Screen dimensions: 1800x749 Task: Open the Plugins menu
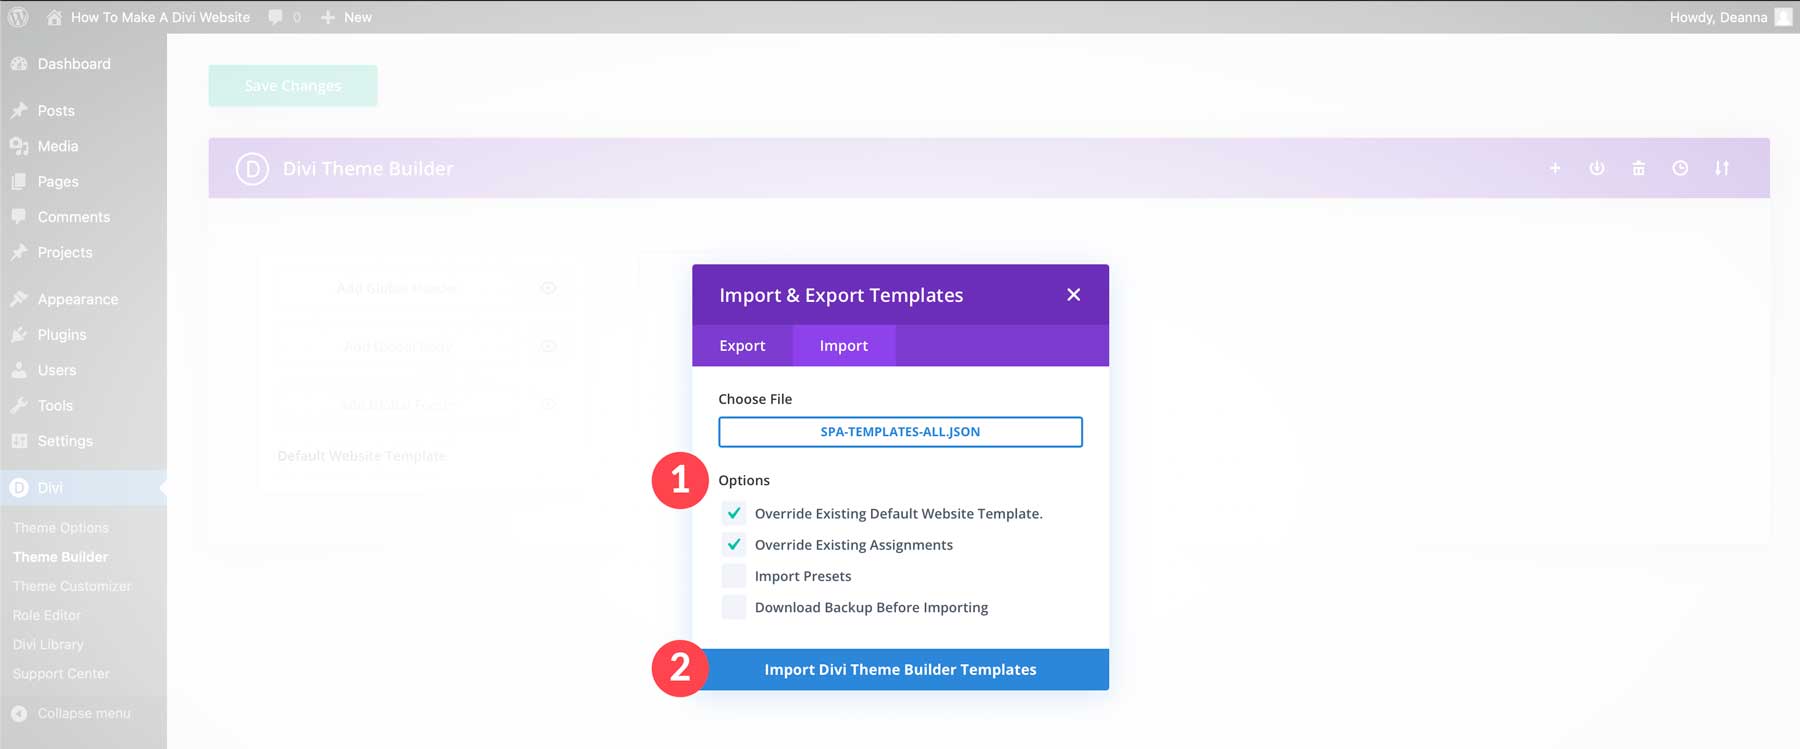coord(62,335)
